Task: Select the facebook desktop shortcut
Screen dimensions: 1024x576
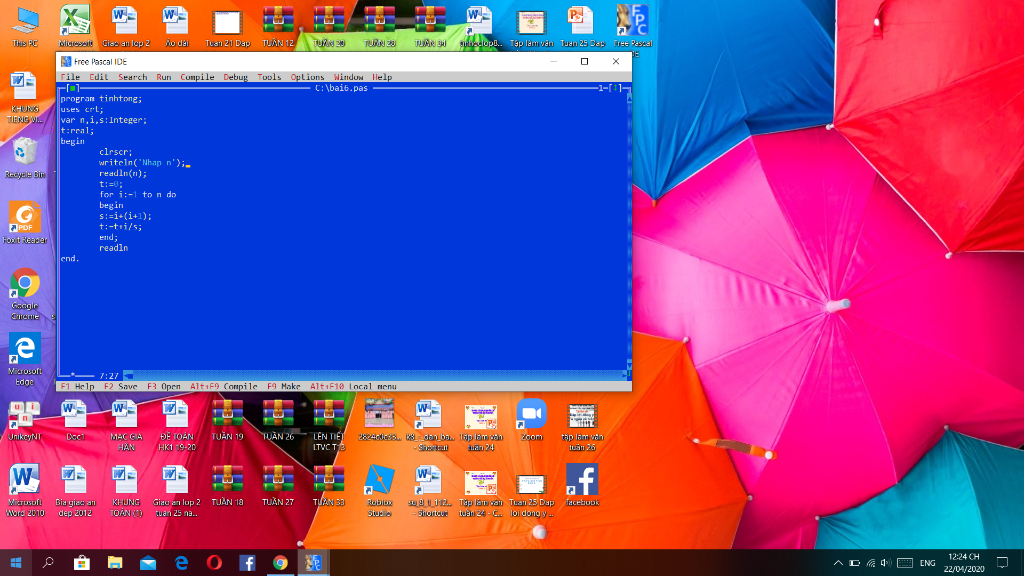Action: tap(582, 485)
